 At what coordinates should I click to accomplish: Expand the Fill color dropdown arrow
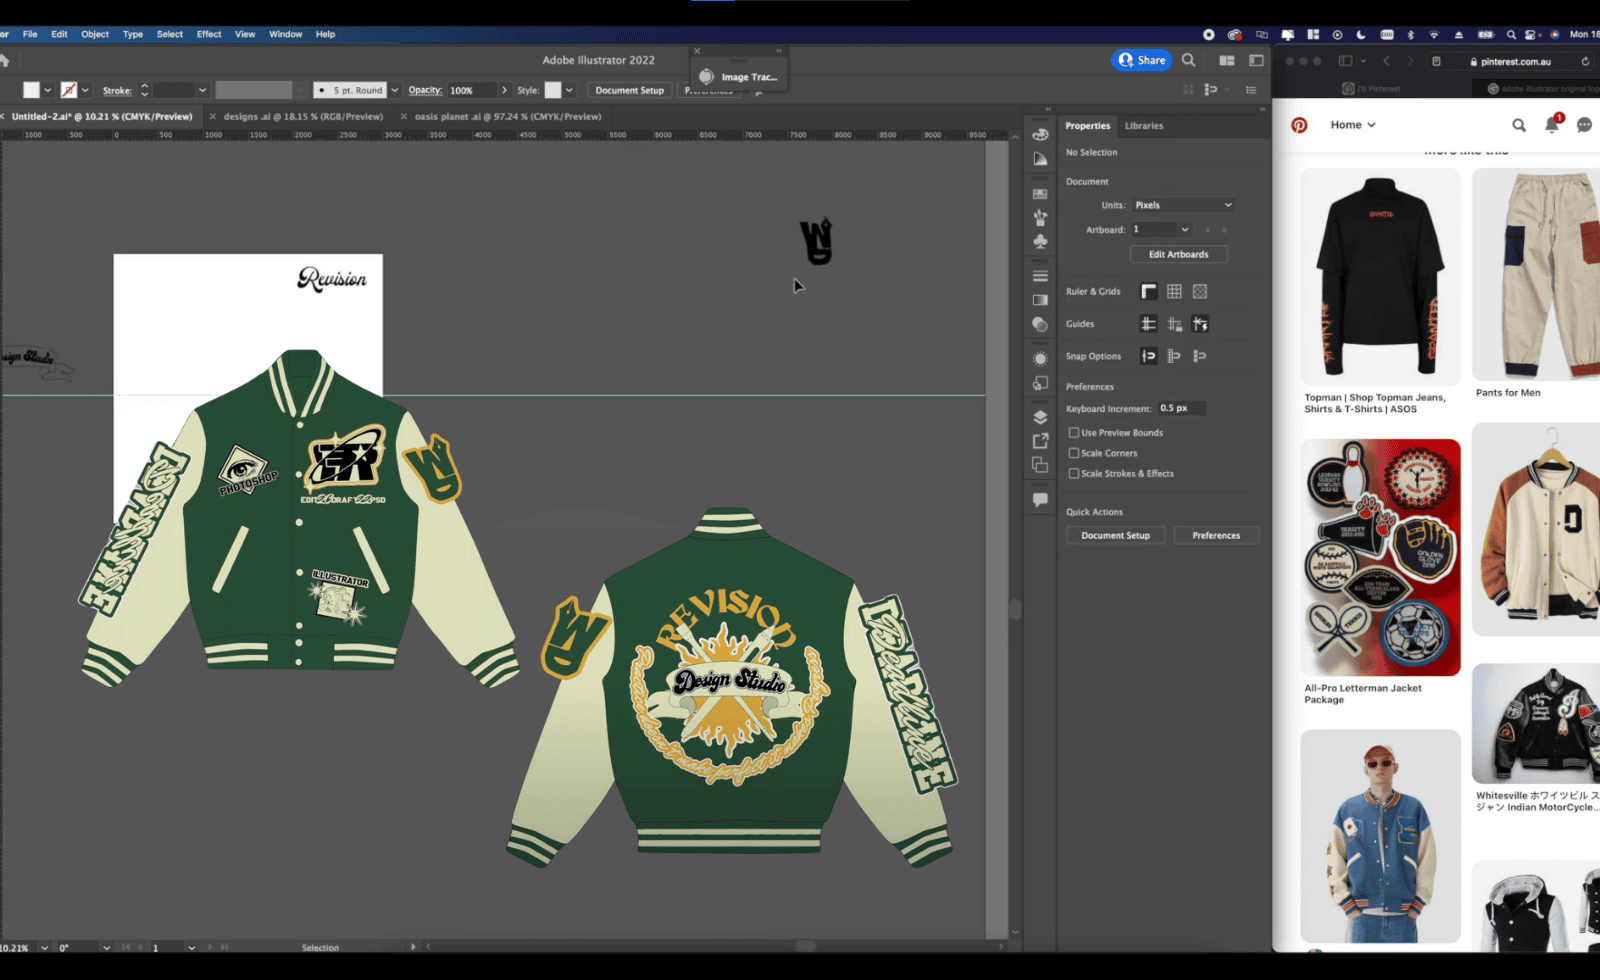click(x=47, y=90)
